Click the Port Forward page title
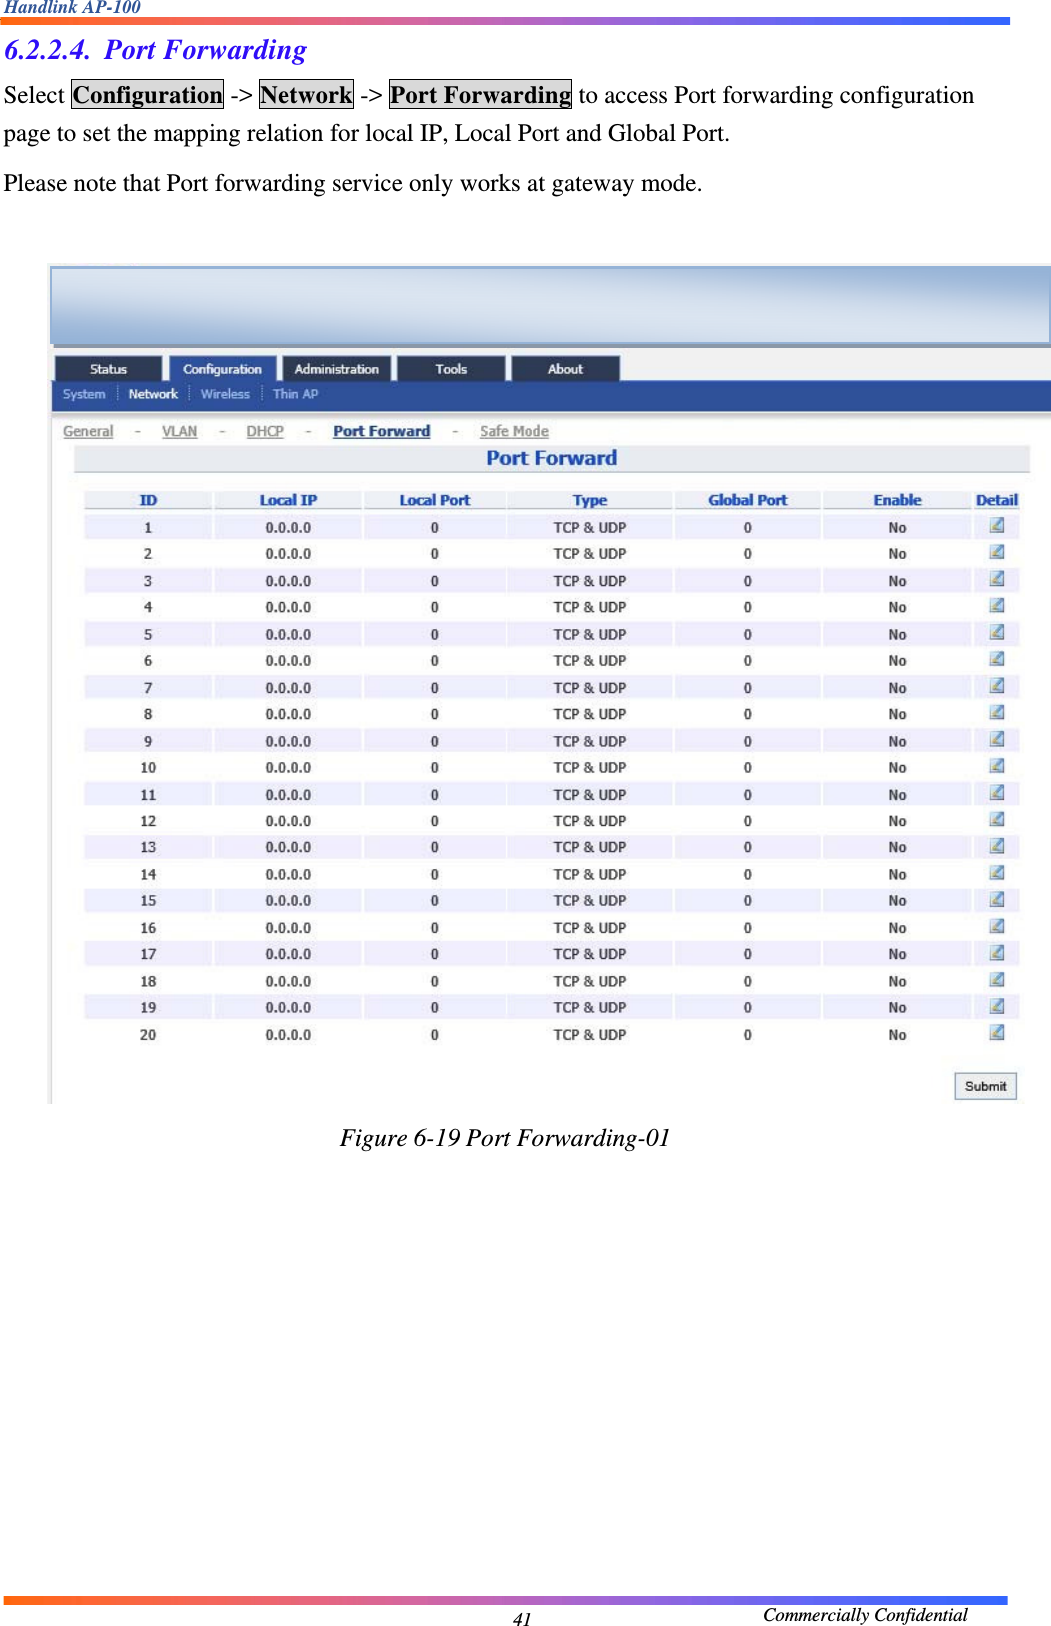Viewport: 1051px width, 1626px height. click(552, 458)
